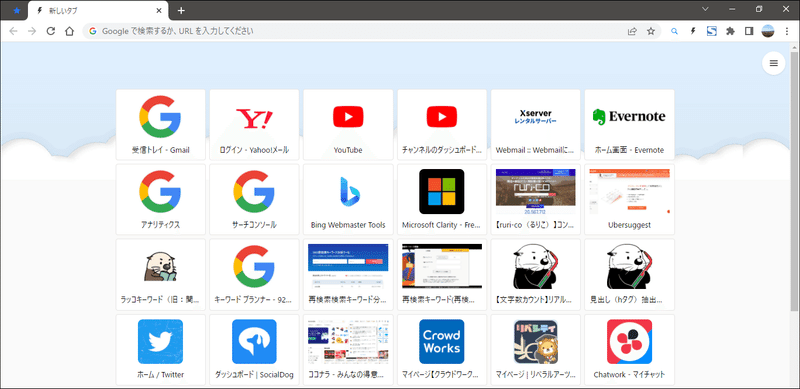Screen dimensions: 800x389
Task: Open the Microsoft Clarity tile
Action: pyautogui.click(x=442, y=199)
